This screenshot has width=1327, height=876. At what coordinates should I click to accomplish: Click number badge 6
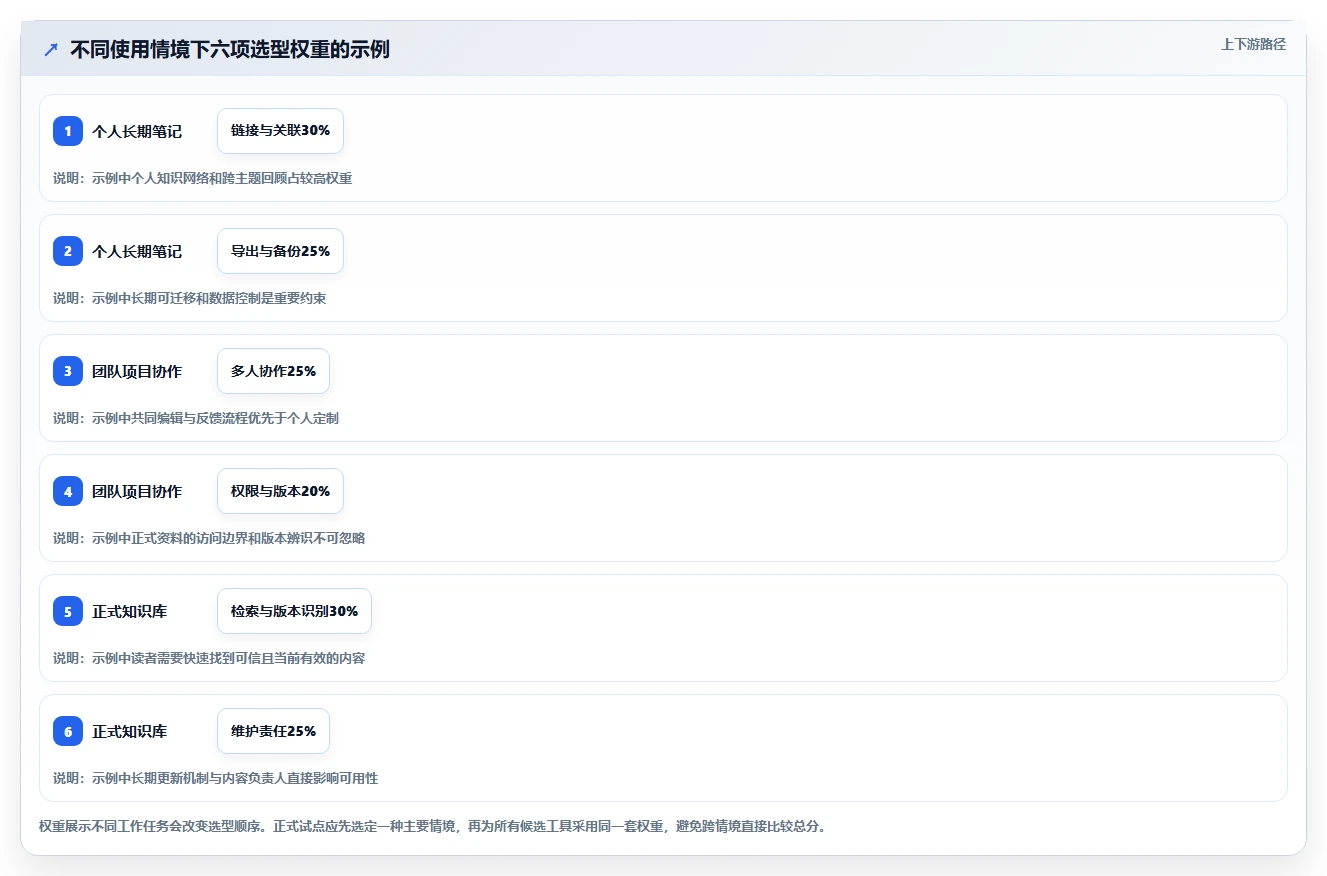(x=68, y=731)
